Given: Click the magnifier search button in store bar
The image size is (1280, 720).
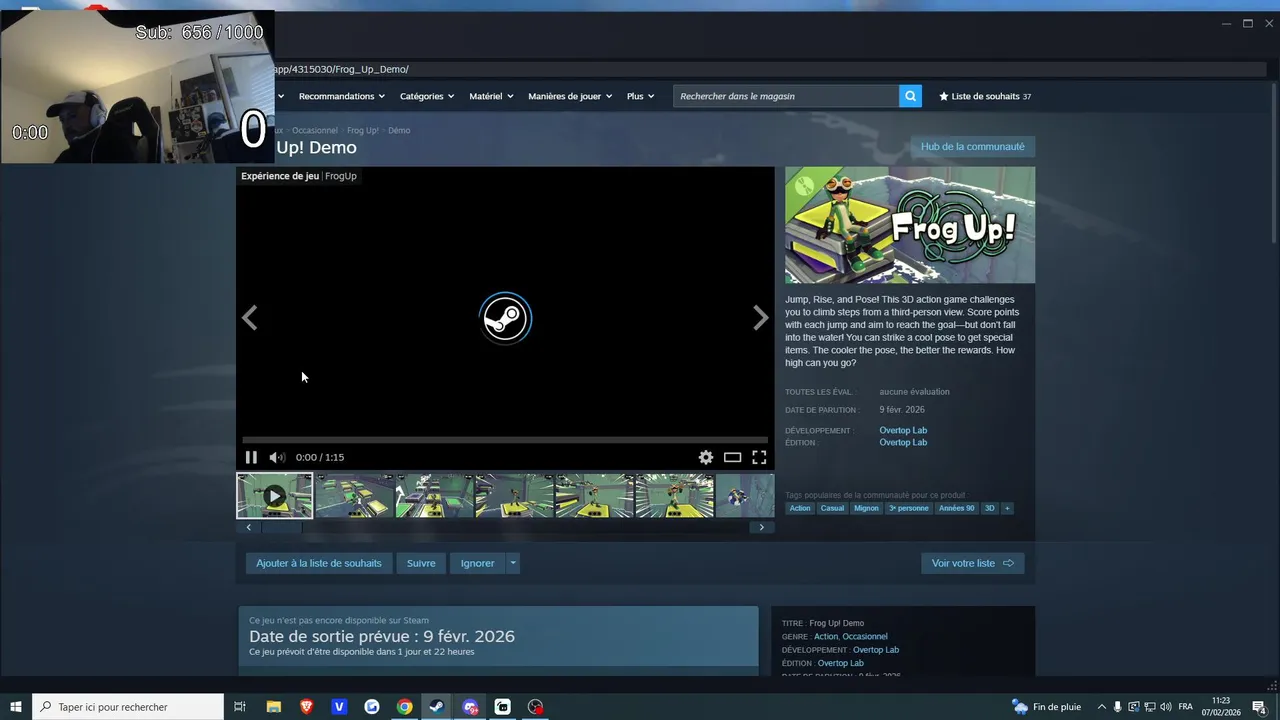Looking at the screenshot, I should click(910, 96).
